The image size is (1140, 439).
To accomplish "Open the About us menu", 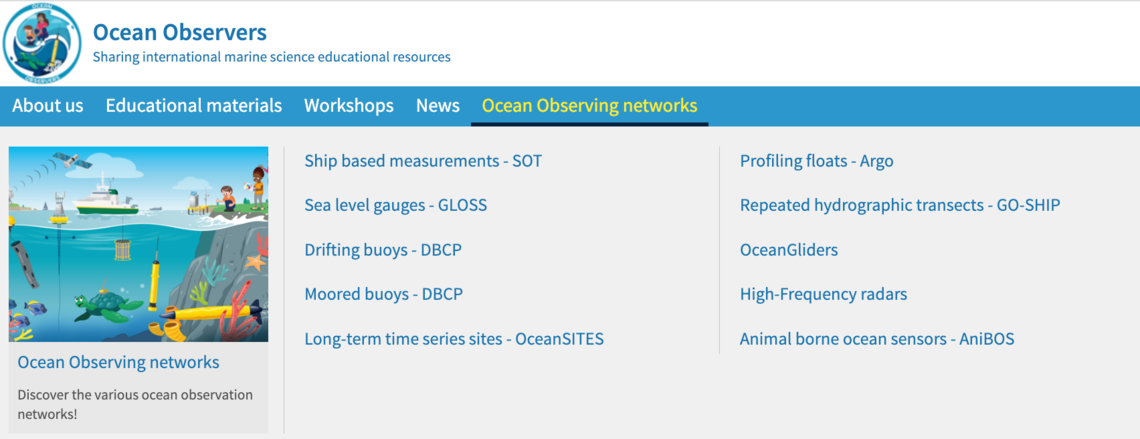I will (x=48, y=105).
